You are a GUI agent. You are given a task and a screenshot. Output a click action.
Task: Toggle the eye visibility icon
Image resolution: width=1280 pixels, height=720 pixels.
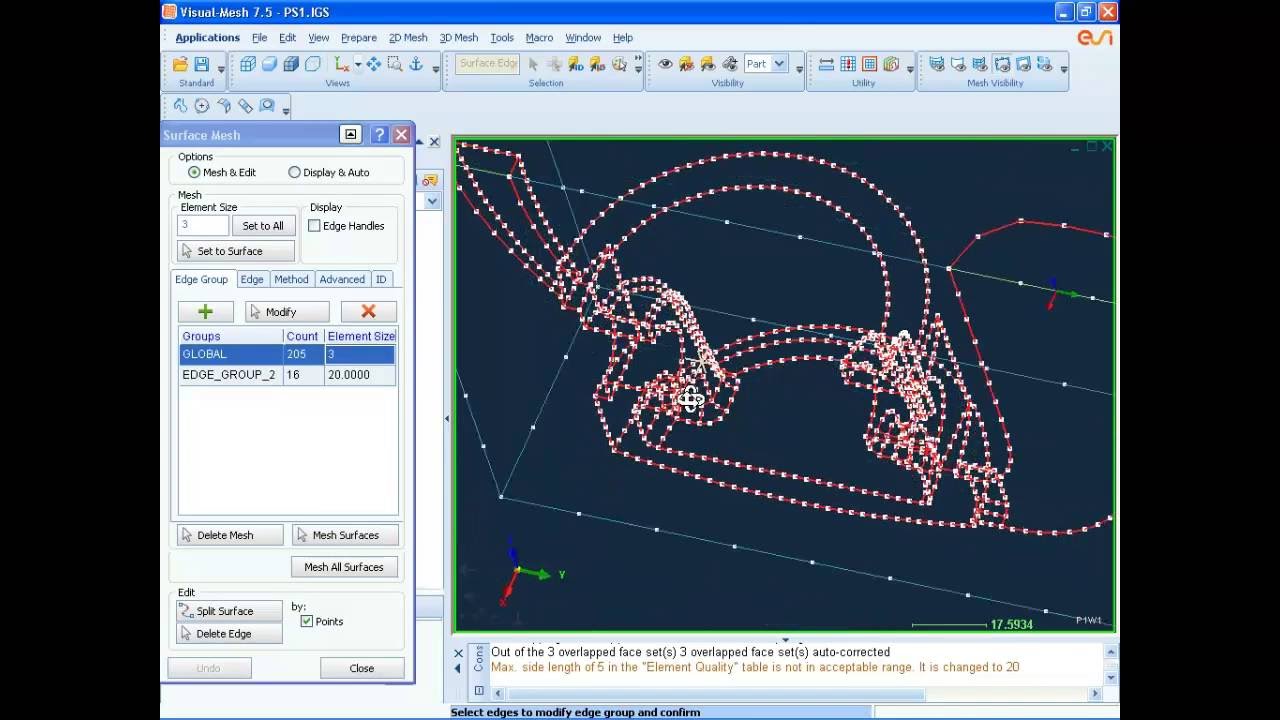point(665,64)
